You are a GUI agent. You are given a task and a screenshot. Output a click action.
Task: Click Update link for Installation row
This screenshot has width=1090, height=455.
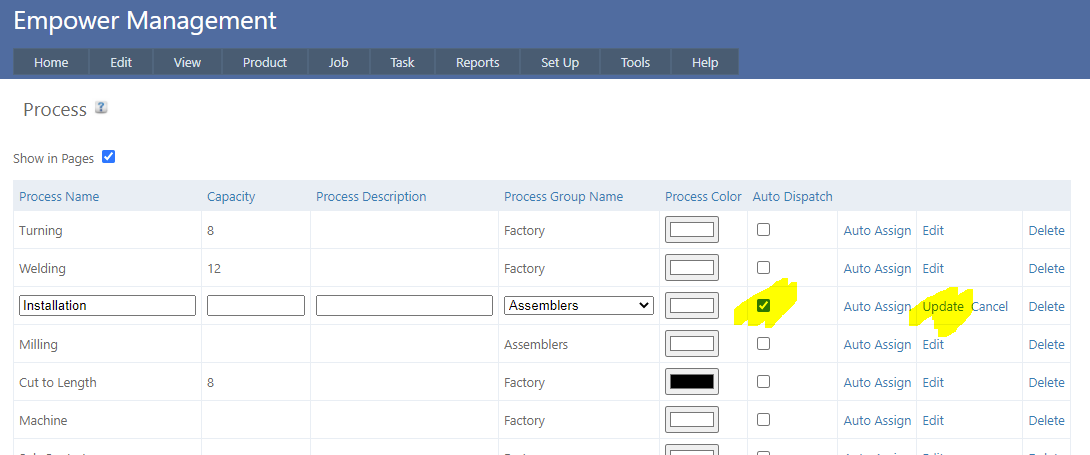click(943, 307)
